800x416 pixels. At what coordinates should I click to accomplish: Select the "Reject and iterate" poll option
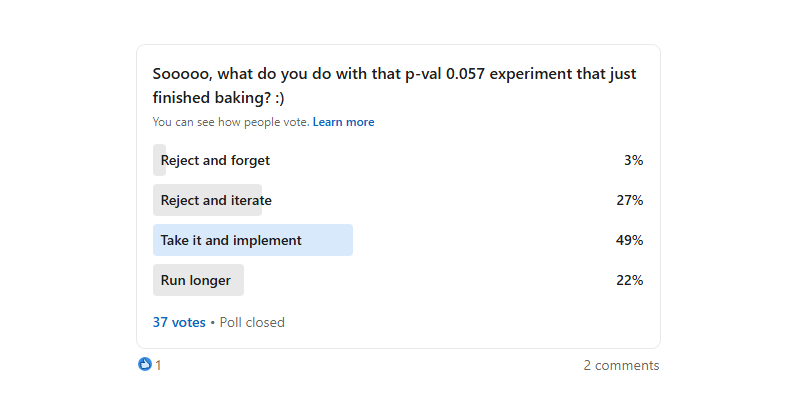[x=216, y=200]
